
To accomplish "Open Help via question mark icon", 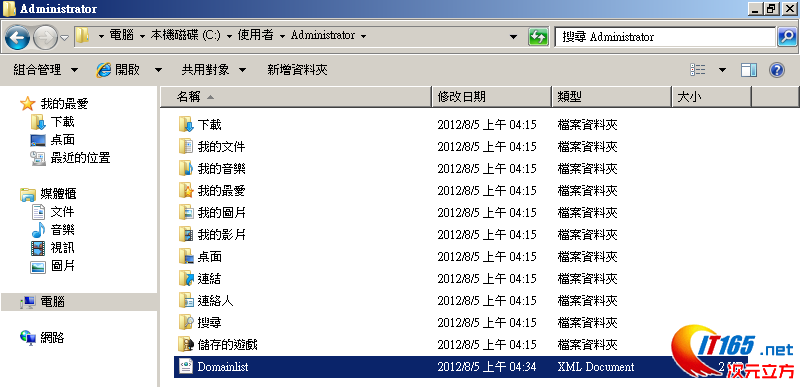I will tap(777, 70).
